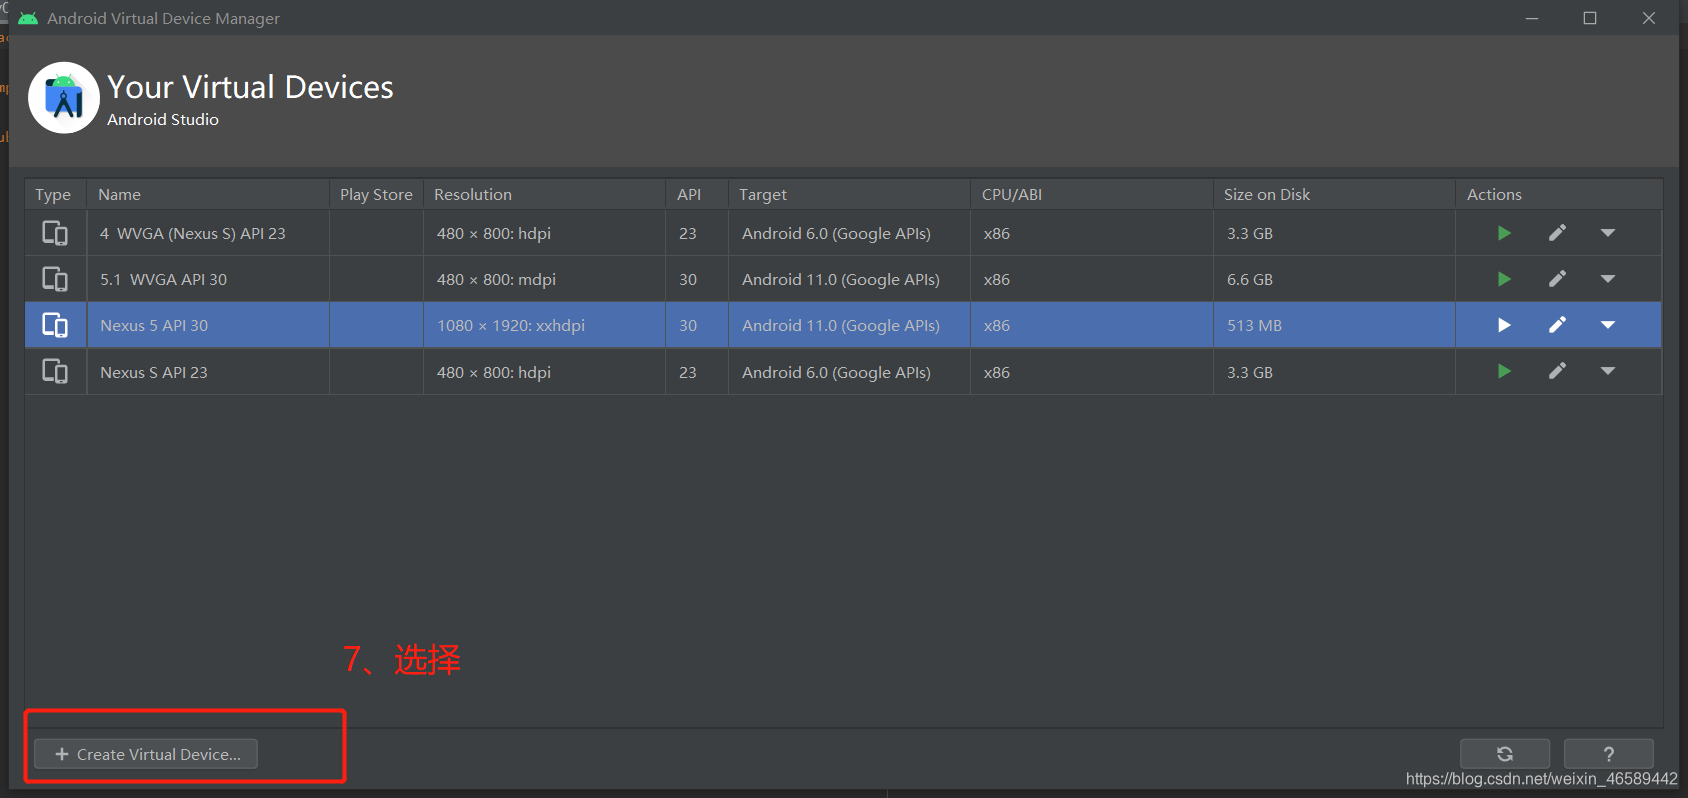Click the Create Virtual Device button

click(x=146, y=754)
